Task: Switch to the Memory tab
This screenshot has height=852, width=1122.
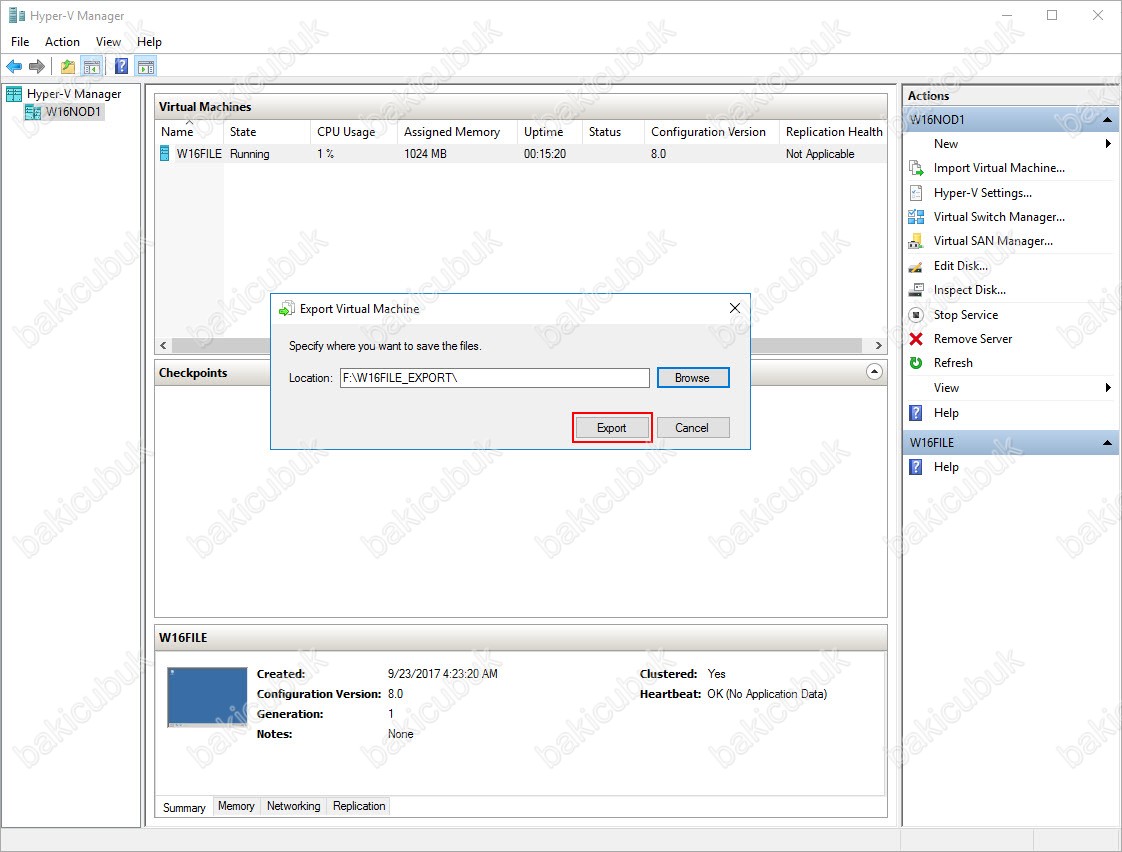Action: [236, 806]
